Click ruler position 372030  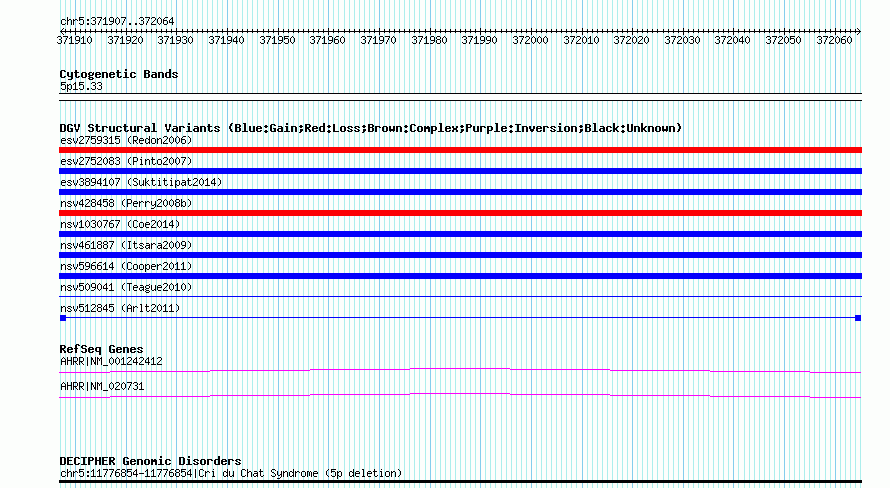pos(683,40)
